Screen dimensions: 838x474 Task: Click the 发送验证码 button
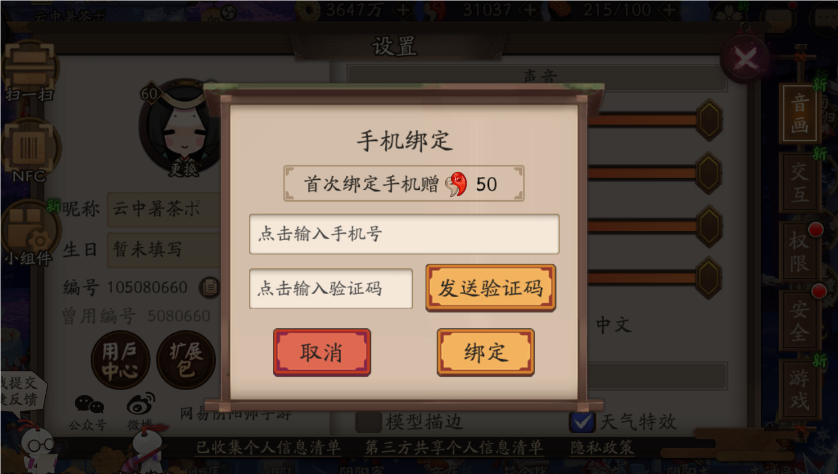[491, 288]
